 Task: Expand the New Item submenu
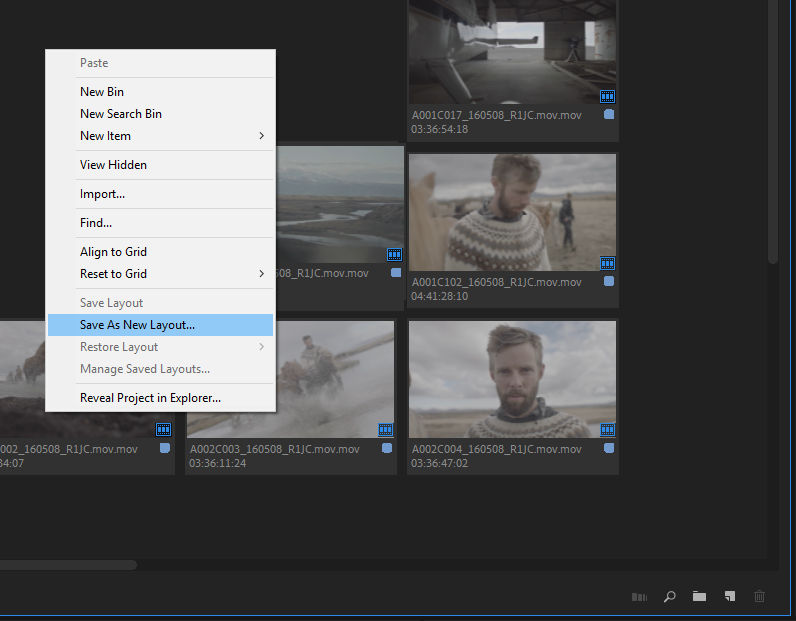coord(160,136)
